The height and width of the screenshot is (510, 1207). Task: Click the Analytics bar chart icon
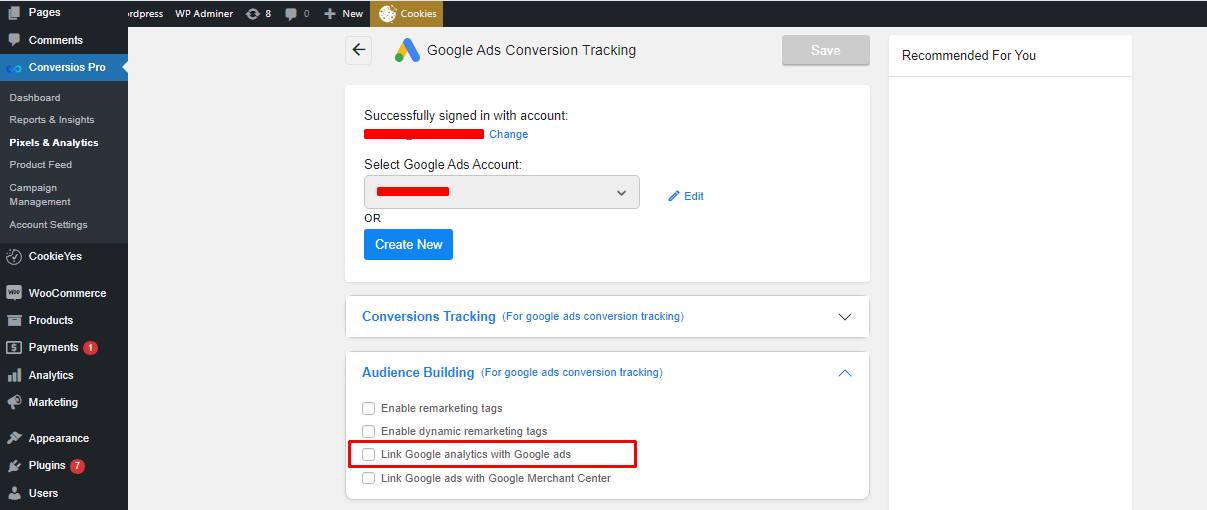pyautogui.click(x=14, y=375)
